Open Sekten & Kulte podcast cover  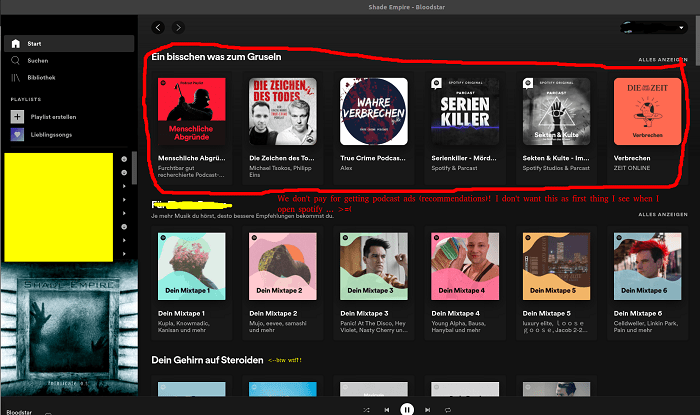point(556,112)
